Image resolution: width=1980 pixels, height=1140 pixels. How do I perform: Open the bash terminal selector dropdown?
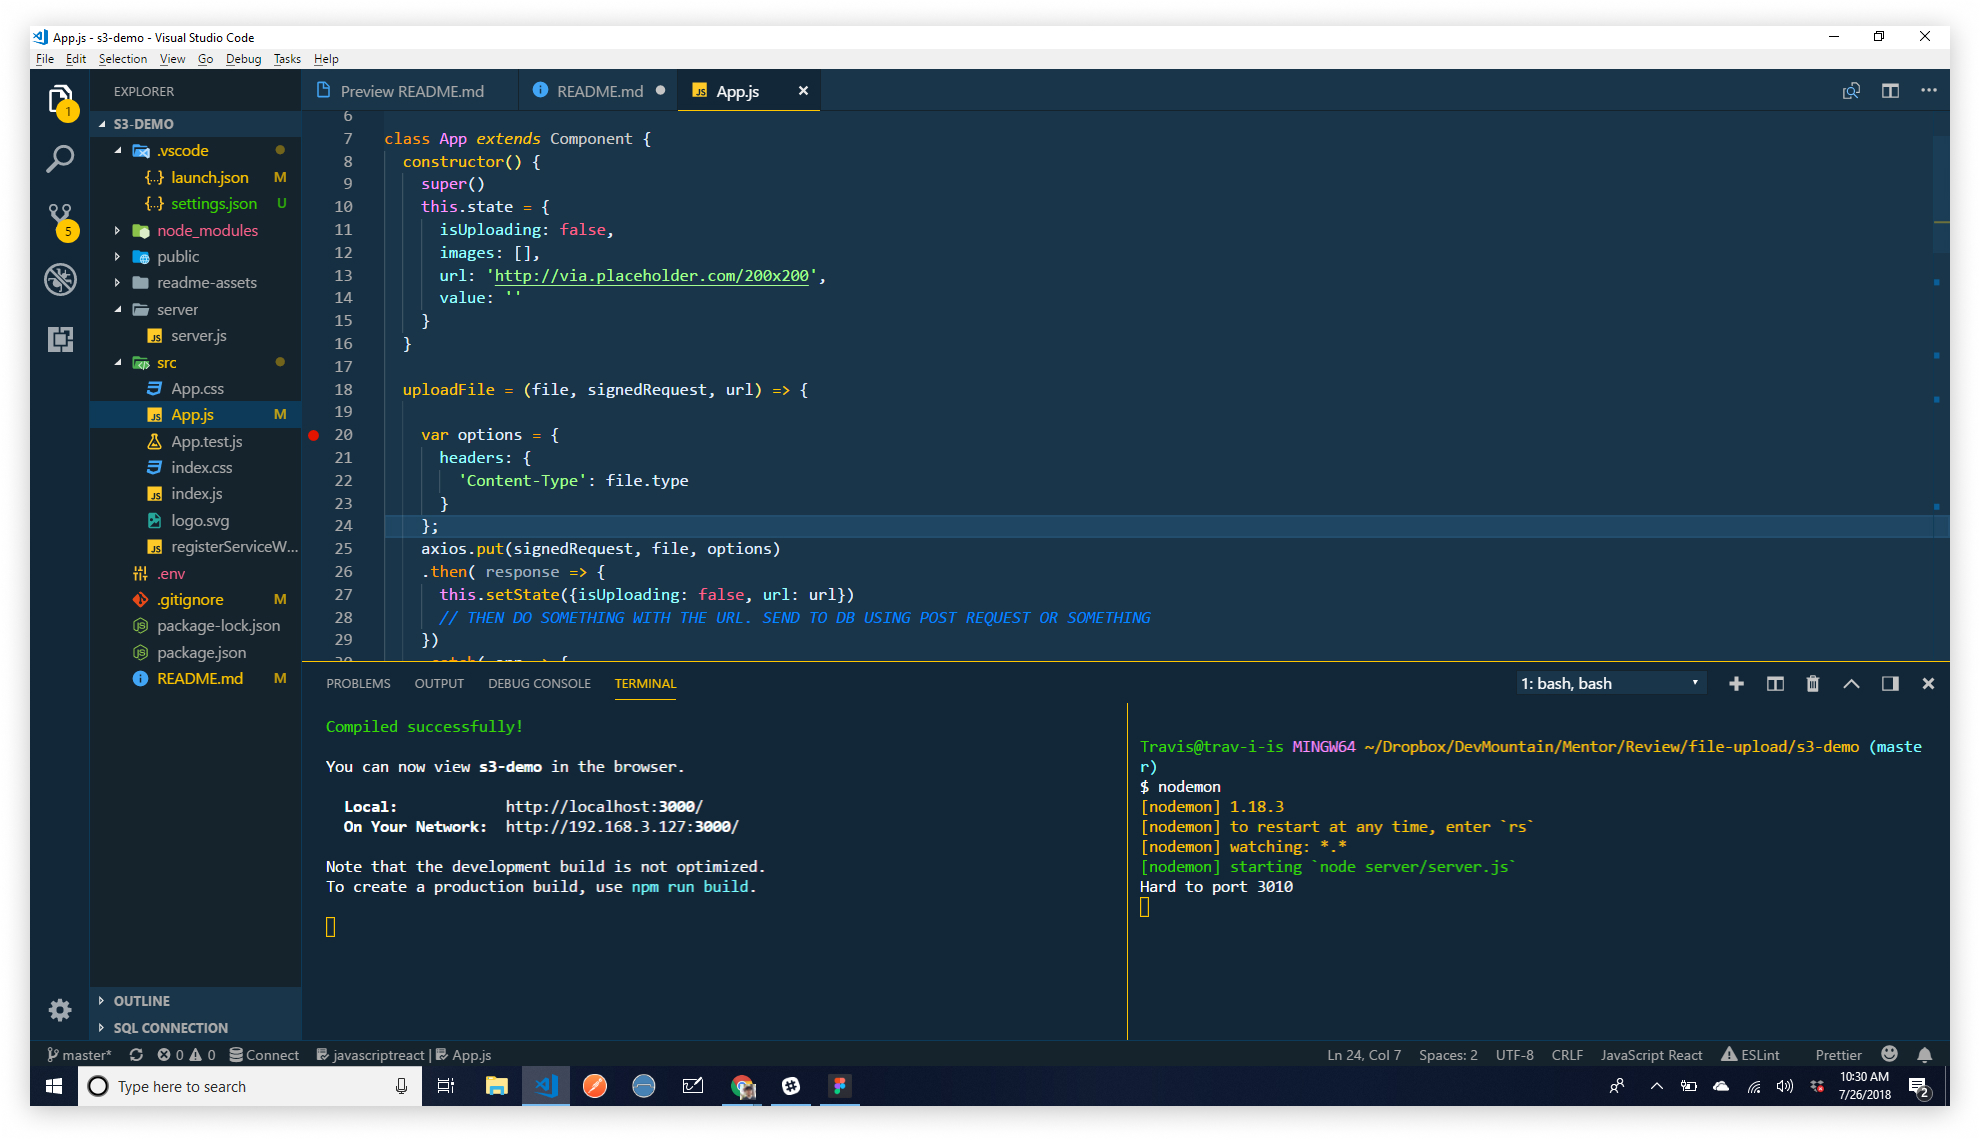point(1610,684)
